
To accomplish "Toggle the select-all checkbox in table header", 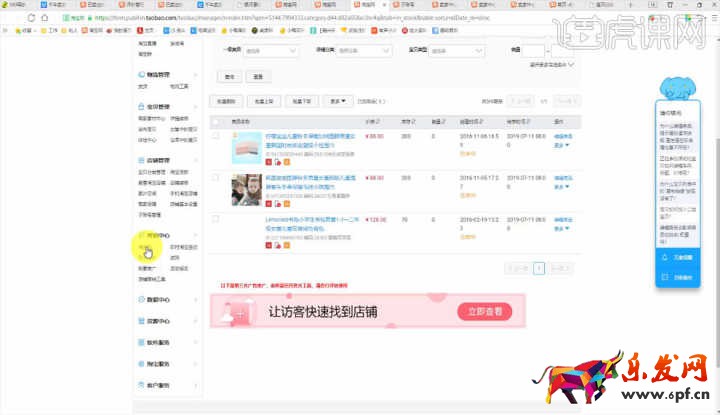I will click(215, 122).
